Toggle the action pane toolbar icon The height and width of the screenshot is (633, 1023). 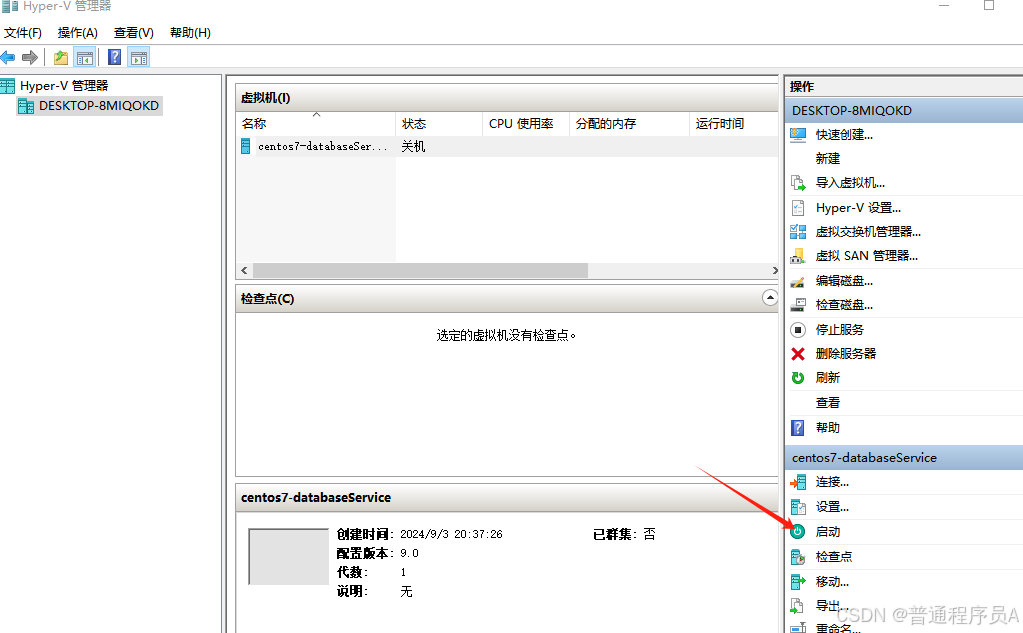(x=138, y=57)
